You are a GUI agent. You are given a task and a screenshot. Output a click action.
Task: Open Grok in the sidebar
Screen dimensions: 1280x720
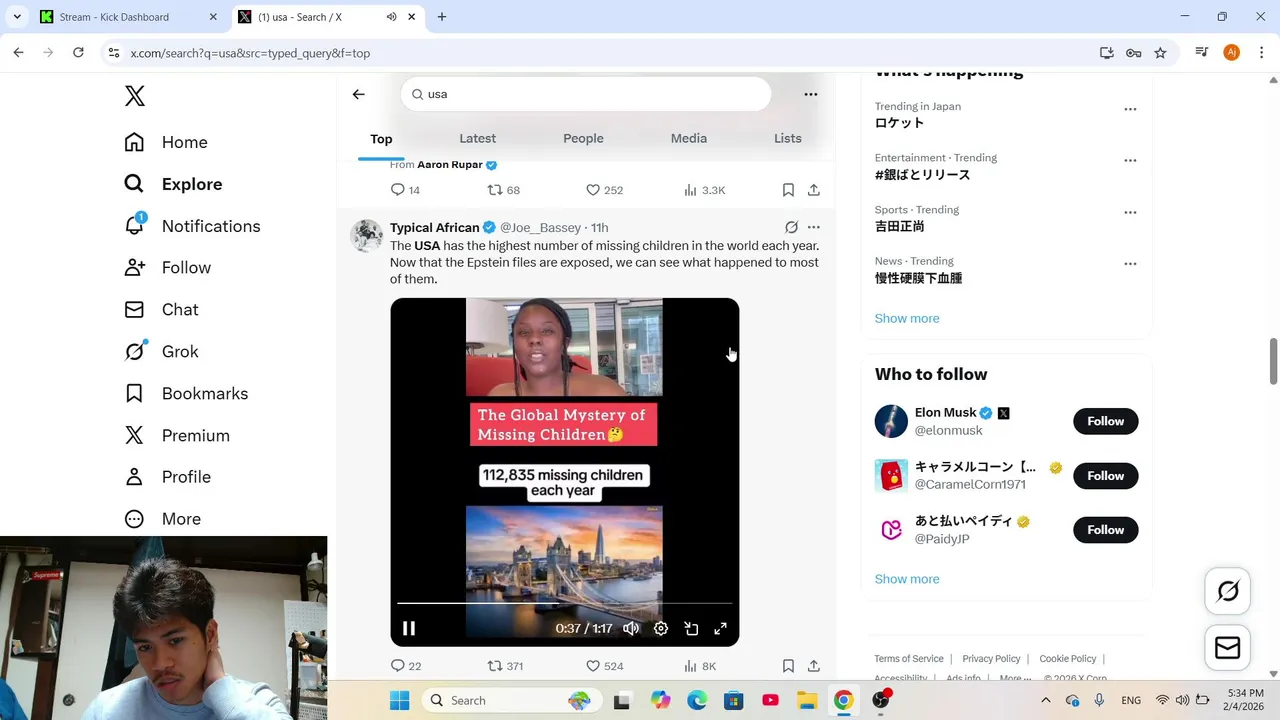click(161, 351)
